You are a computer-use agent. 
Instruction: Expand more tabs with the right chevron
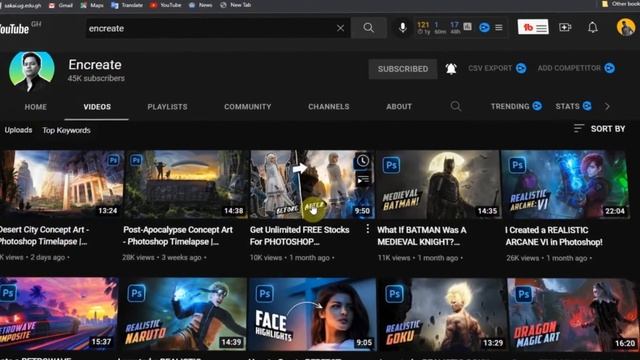click(x=607, y=107)
